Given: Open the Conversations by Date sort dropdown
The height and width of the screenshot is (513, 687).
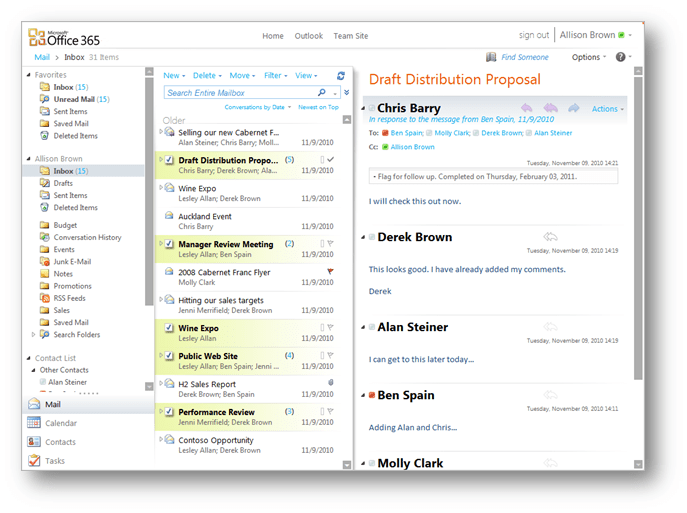Looking at the screenshot, I should click(x=258, y=106).
